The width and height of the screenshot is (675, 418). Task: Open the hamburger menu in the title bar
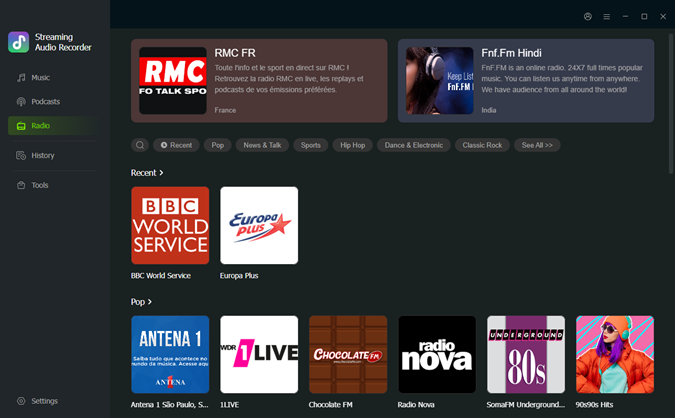click(x=607, y=16)
